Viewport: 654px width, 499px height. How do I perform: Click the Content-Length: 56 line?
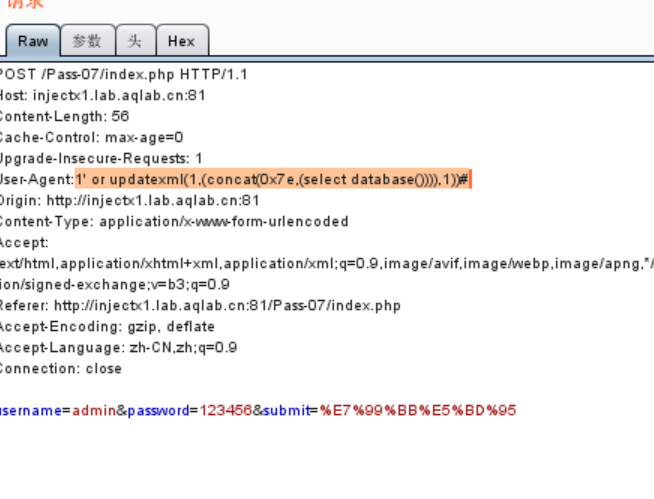click(64, 116)
